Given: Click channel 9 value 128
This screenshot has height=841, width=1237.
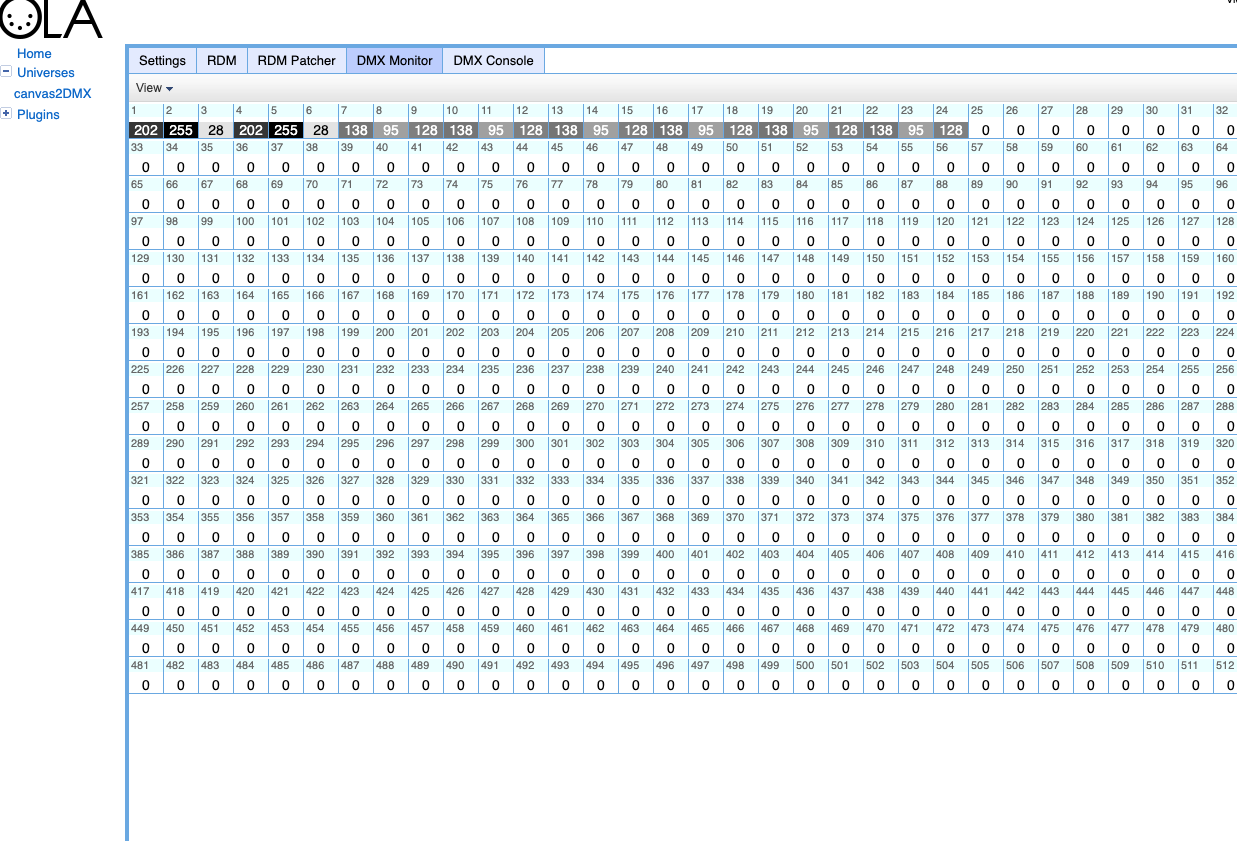Looking at the screenshot, I should coord(426,130).
